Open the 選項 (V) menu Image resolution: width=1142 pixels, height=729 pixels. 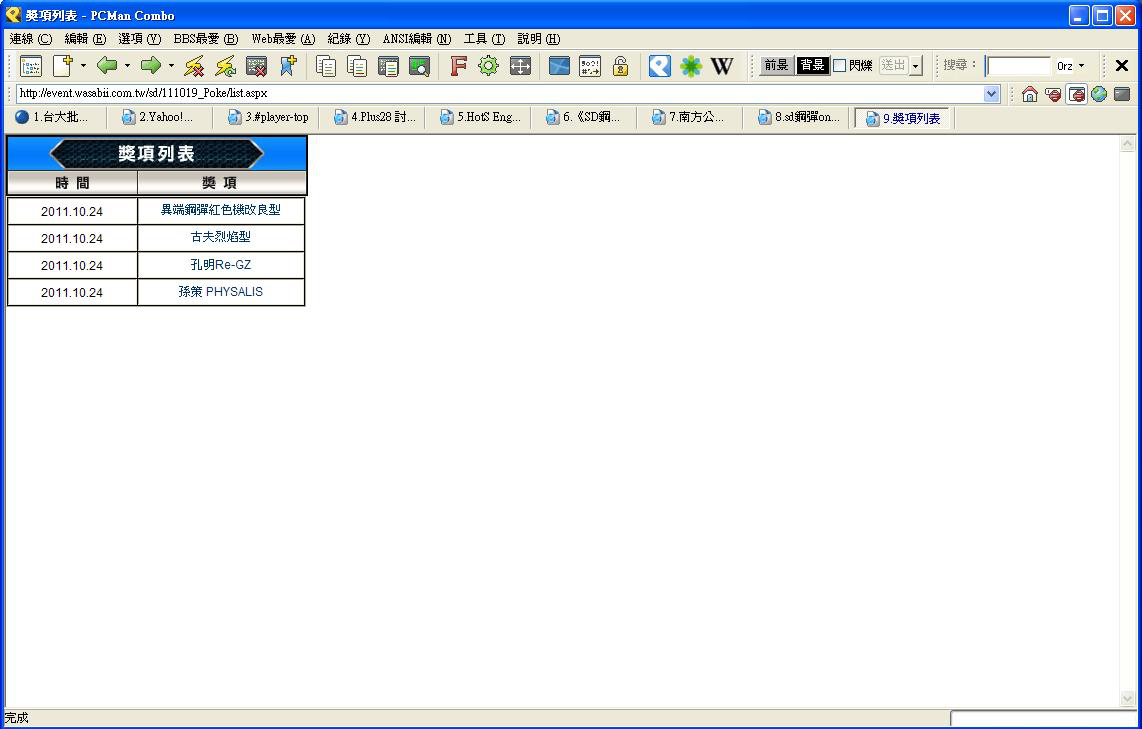click(x=140, y=39)
